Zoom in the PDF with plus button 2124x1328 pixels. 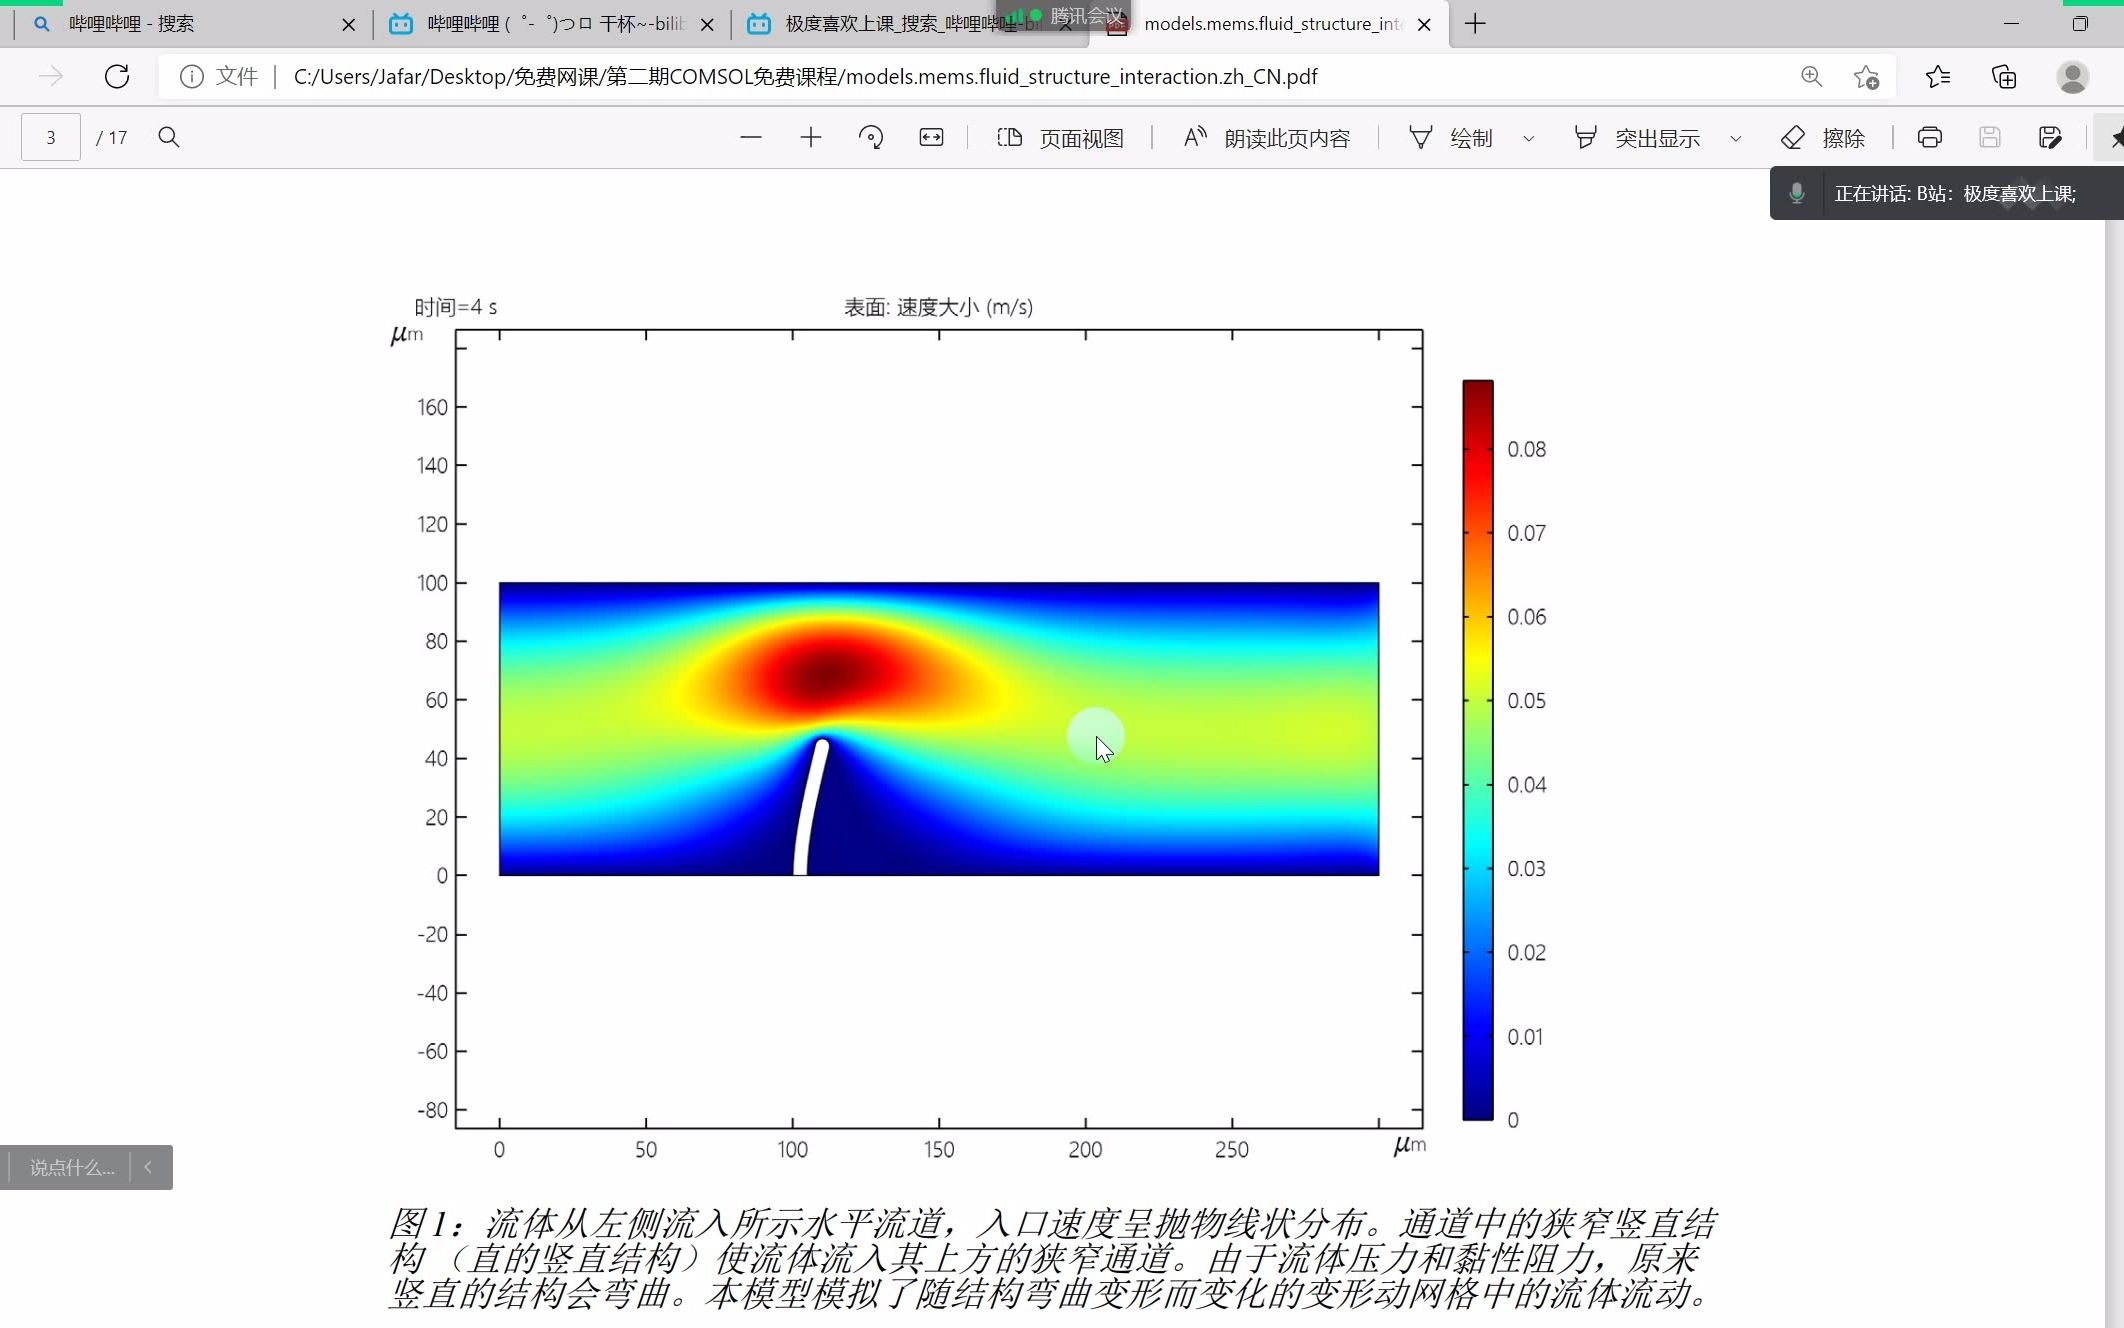tap(811, 137)
